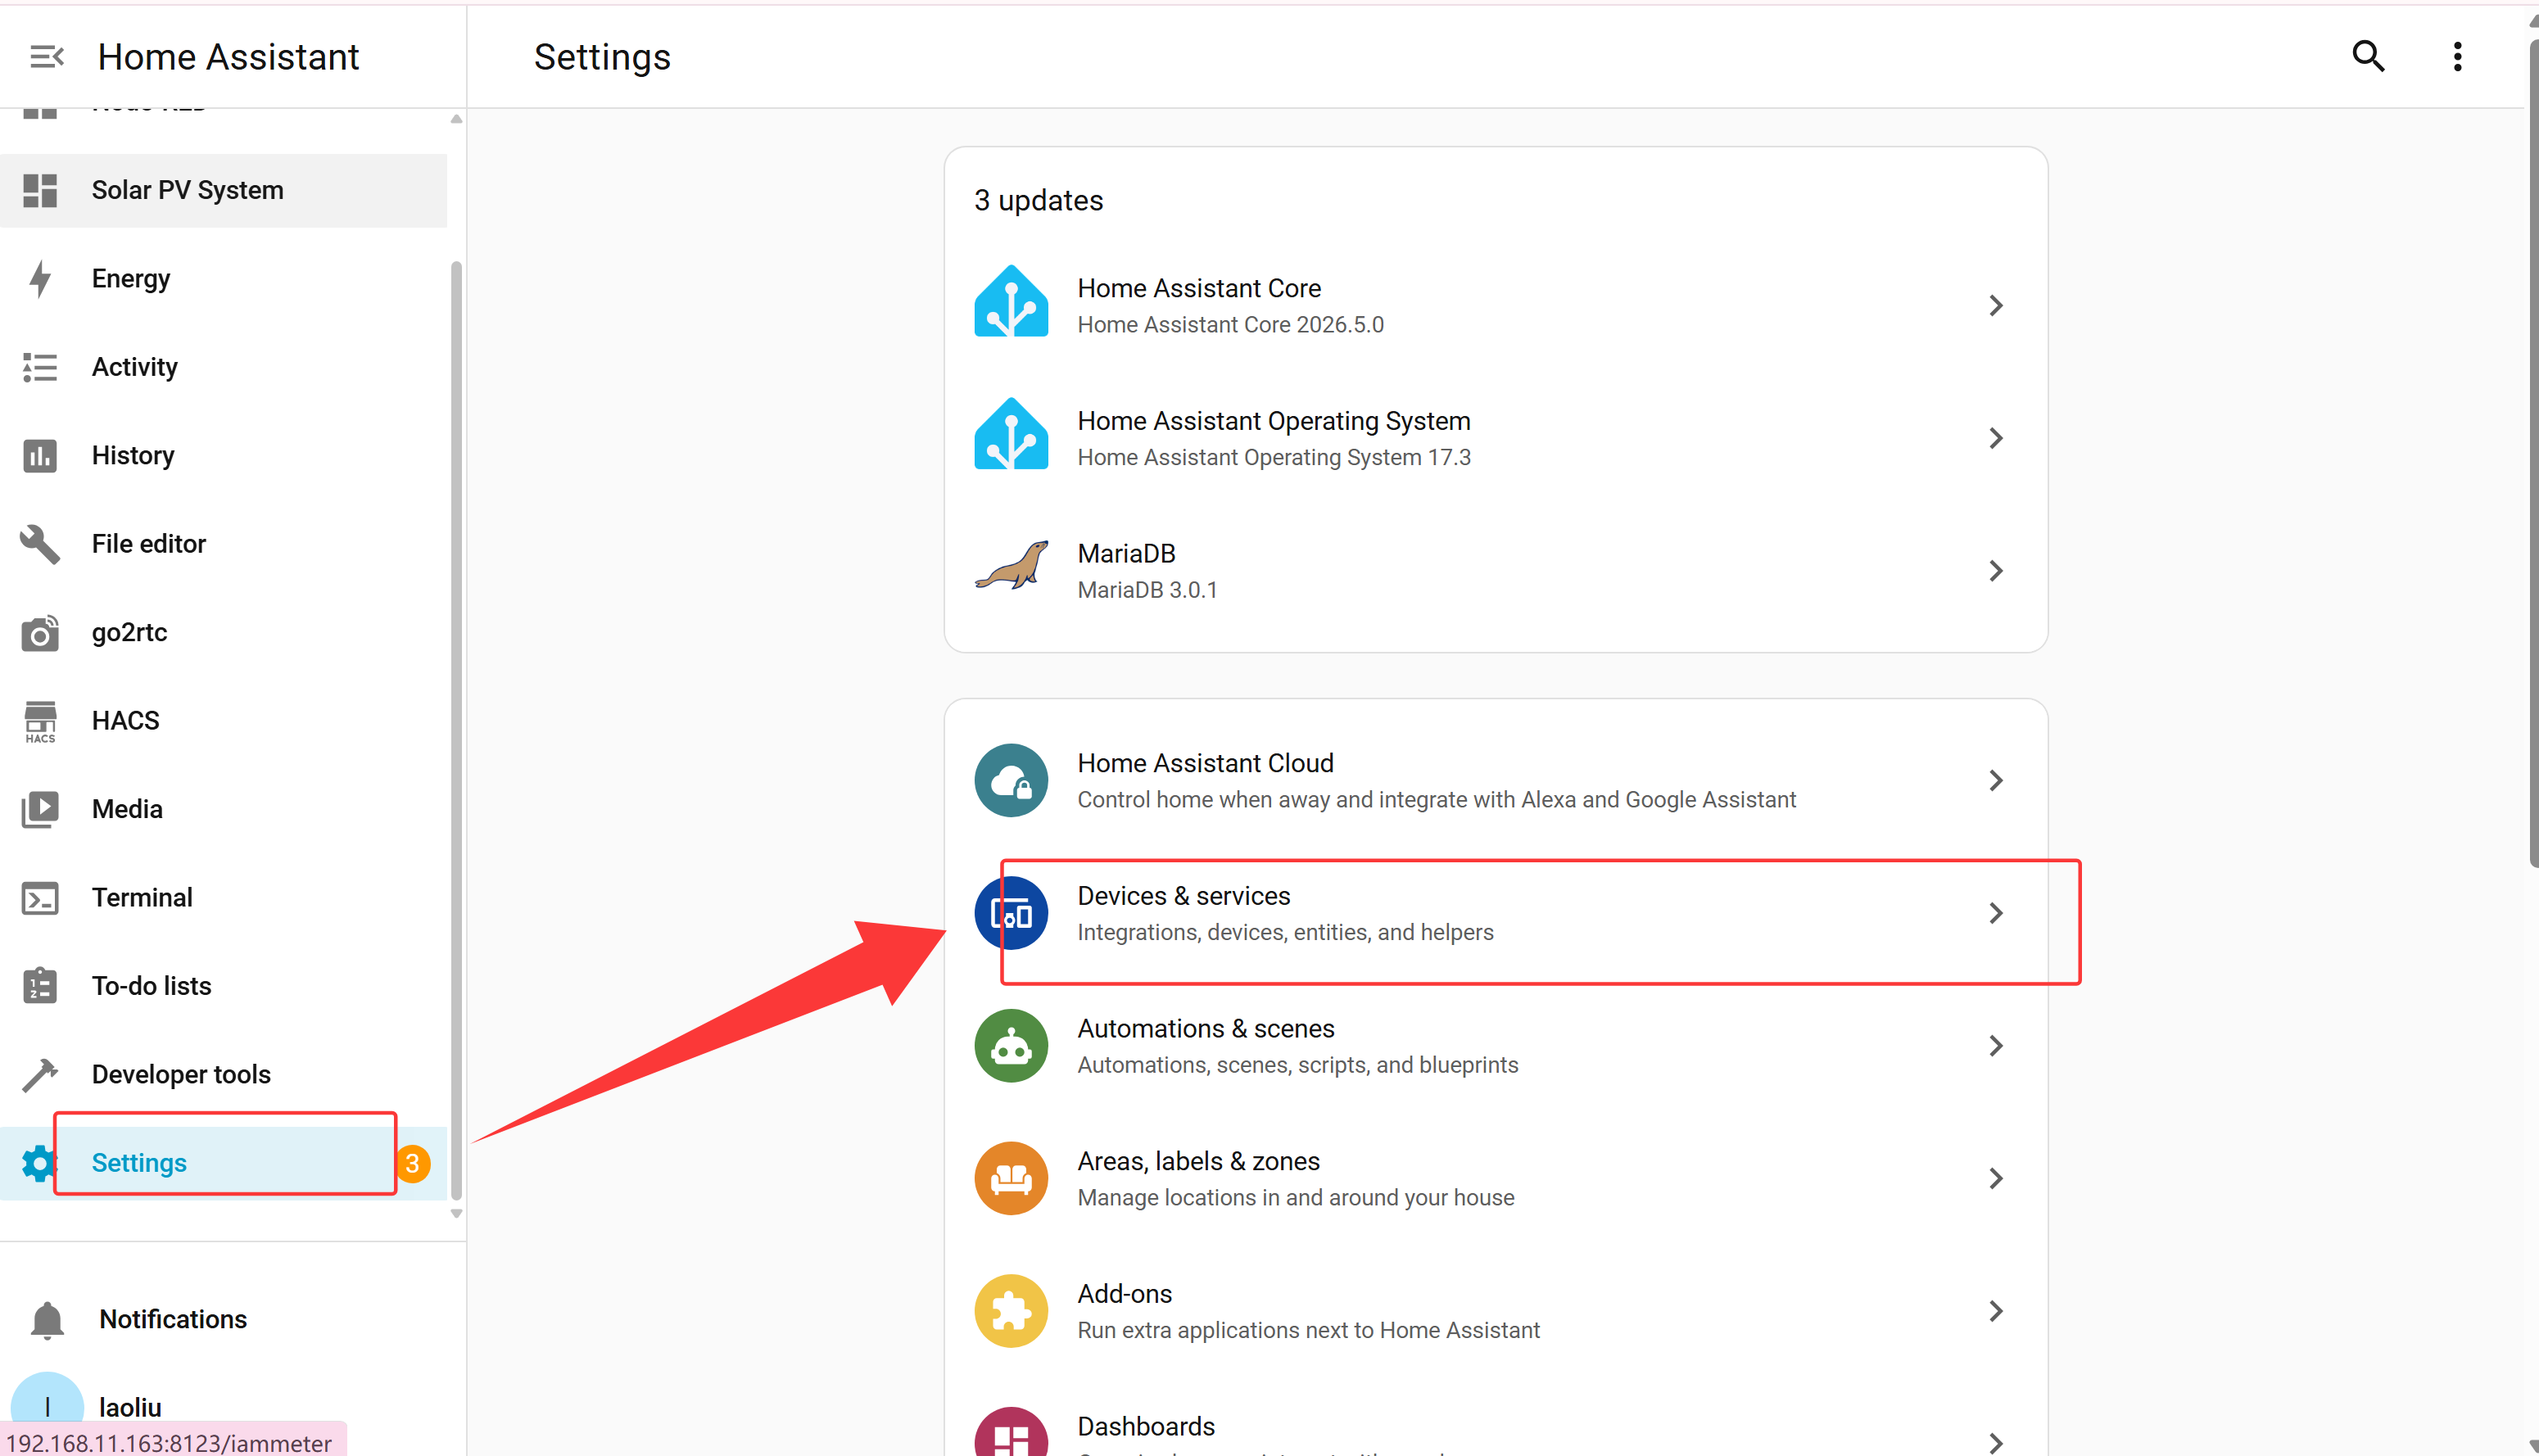The width and height of the screenshot is (2539, 1456).
Task: Open the Home Assistant Core update entry
Action: (x=1496, y=305)
